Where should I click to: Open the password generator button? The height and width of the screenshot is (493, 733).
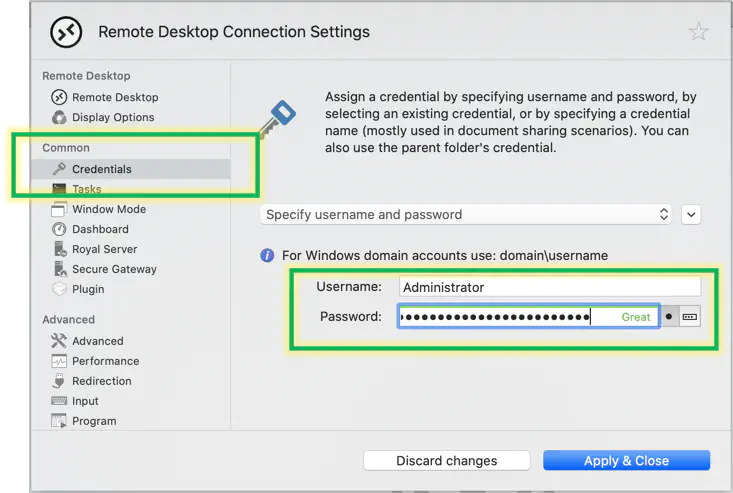(x=690, y=317)
